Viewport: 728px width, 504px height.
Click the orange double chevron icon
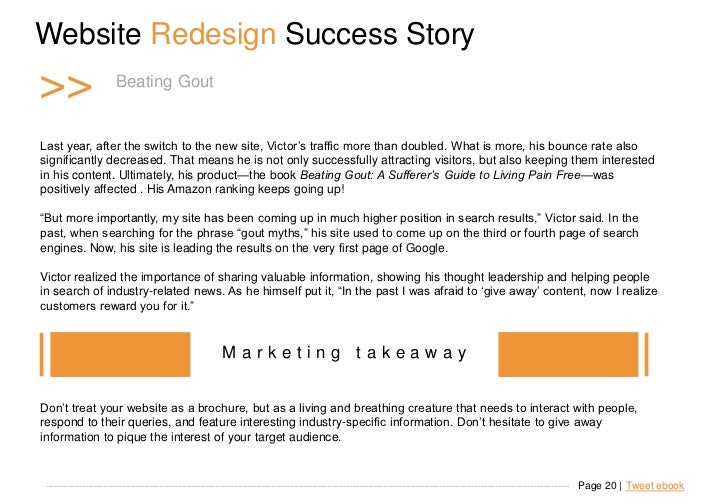click(66, 87)
